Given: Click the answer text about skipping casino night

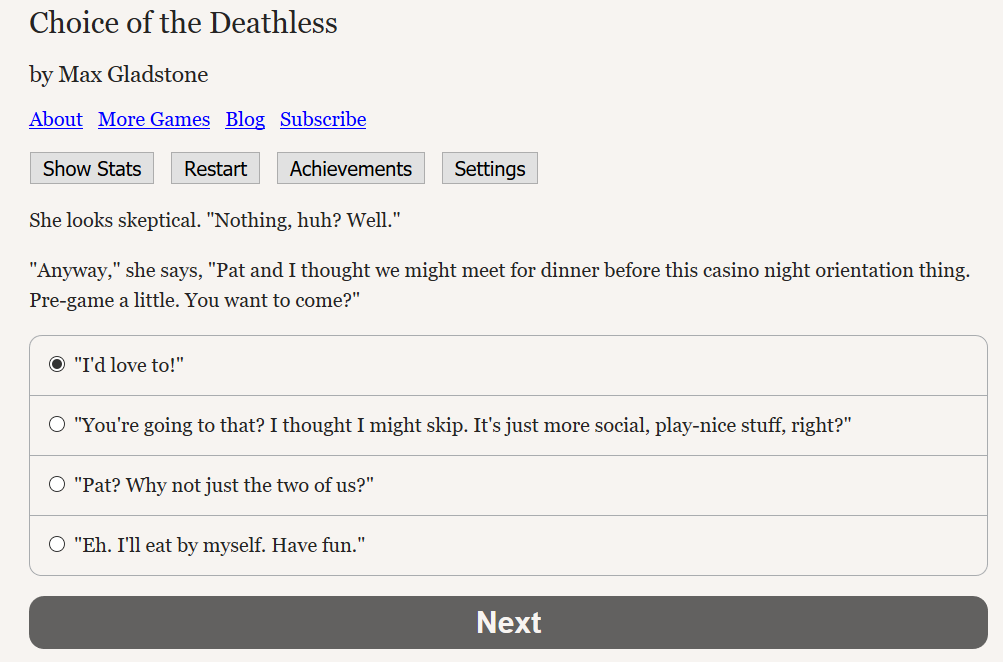Looking at the screenshot, I should click(463, 425).
